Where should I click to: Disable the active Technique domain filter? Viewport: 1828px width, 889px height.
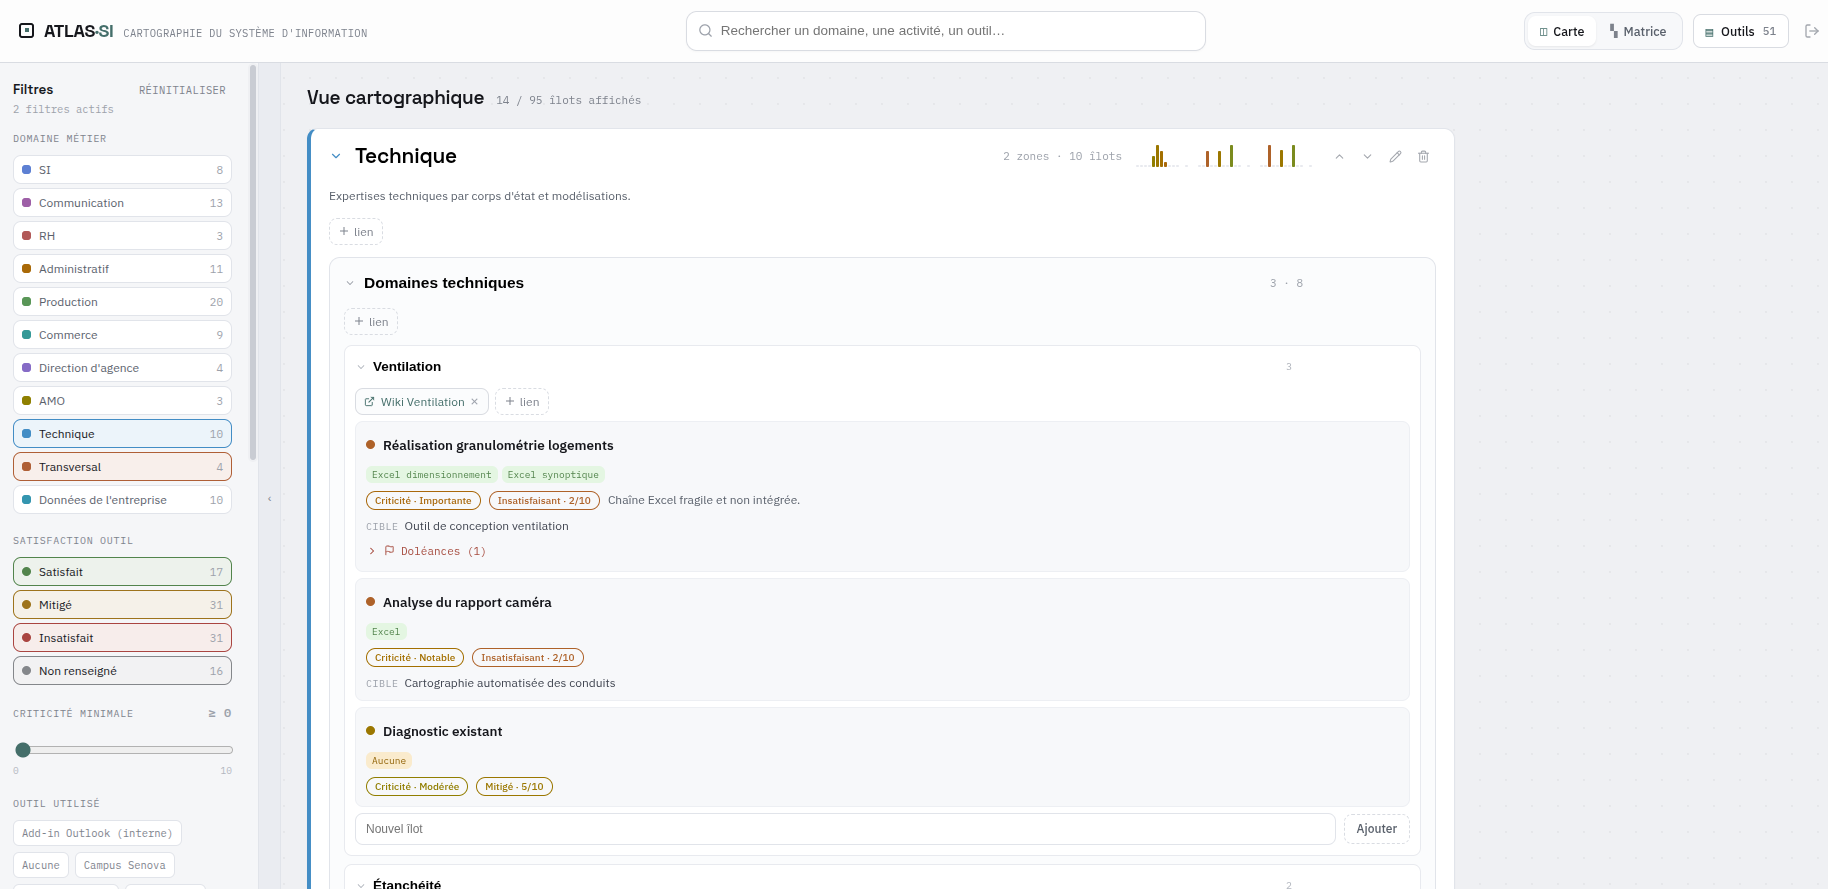tap(122, 434)
